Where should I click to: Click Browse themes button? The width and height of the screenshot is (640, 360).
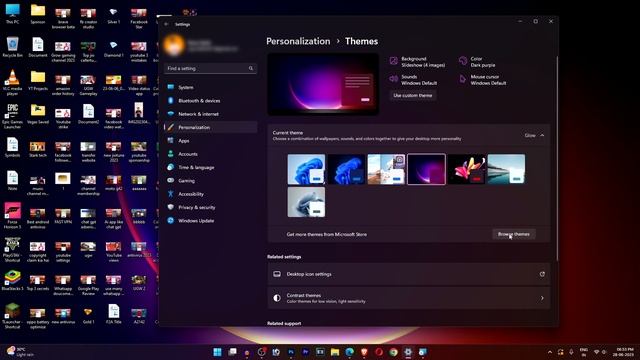coord(513,234)
